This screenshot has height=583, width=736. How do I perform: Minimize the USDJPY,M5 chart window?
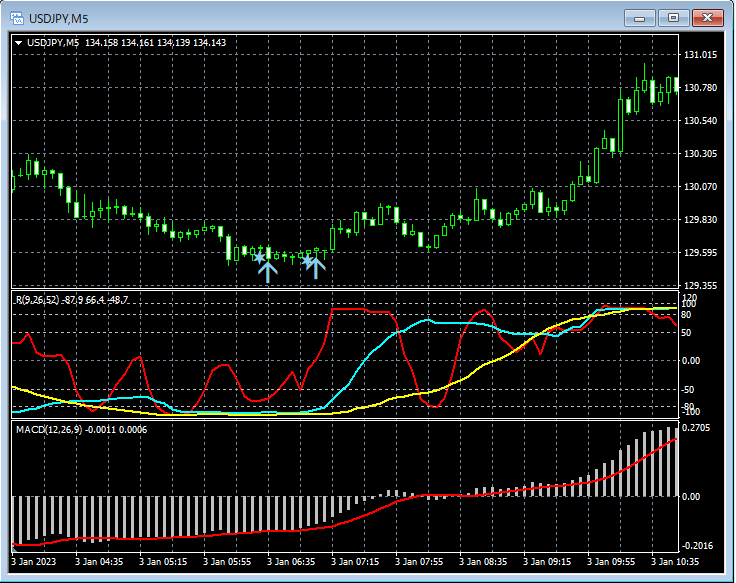tap(639, 18)
